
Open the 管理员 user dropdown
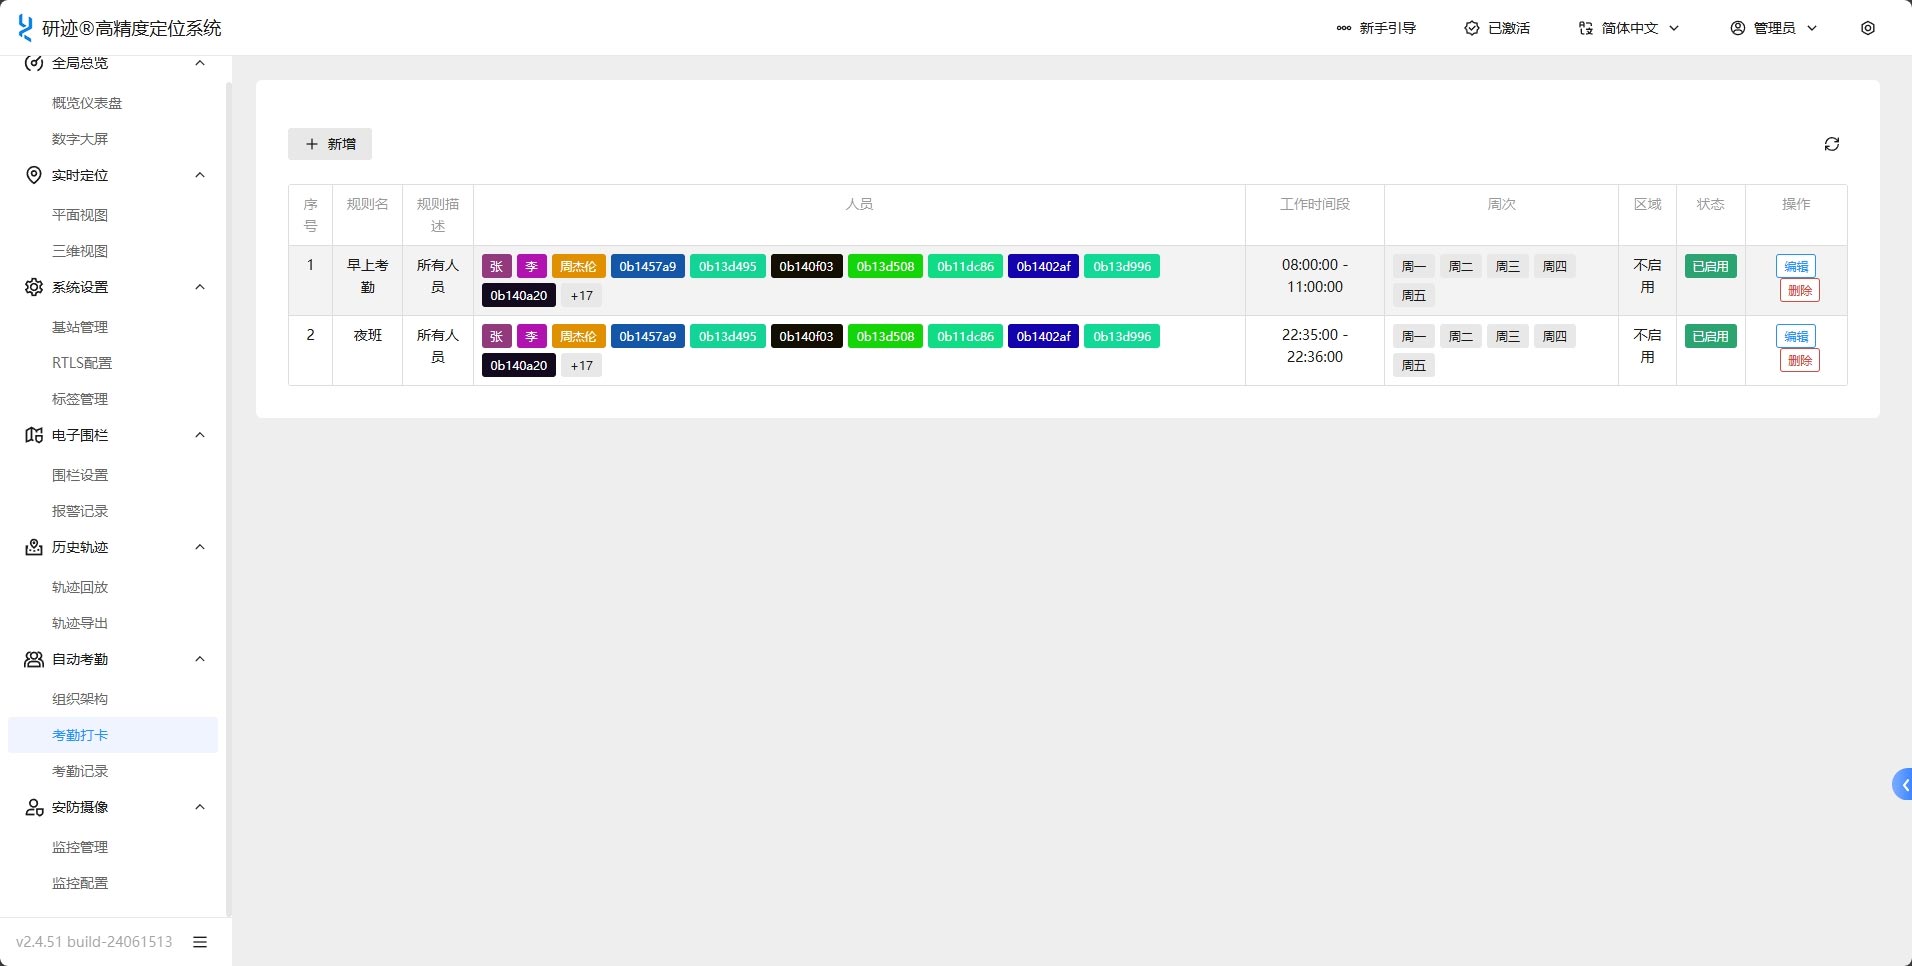(x=1773, y=28)
